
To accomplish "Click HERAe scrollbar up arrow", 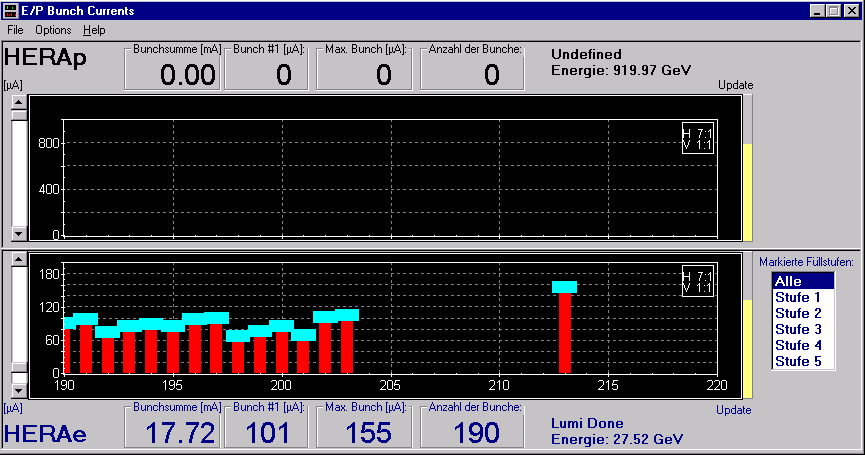I will (19, 259).
